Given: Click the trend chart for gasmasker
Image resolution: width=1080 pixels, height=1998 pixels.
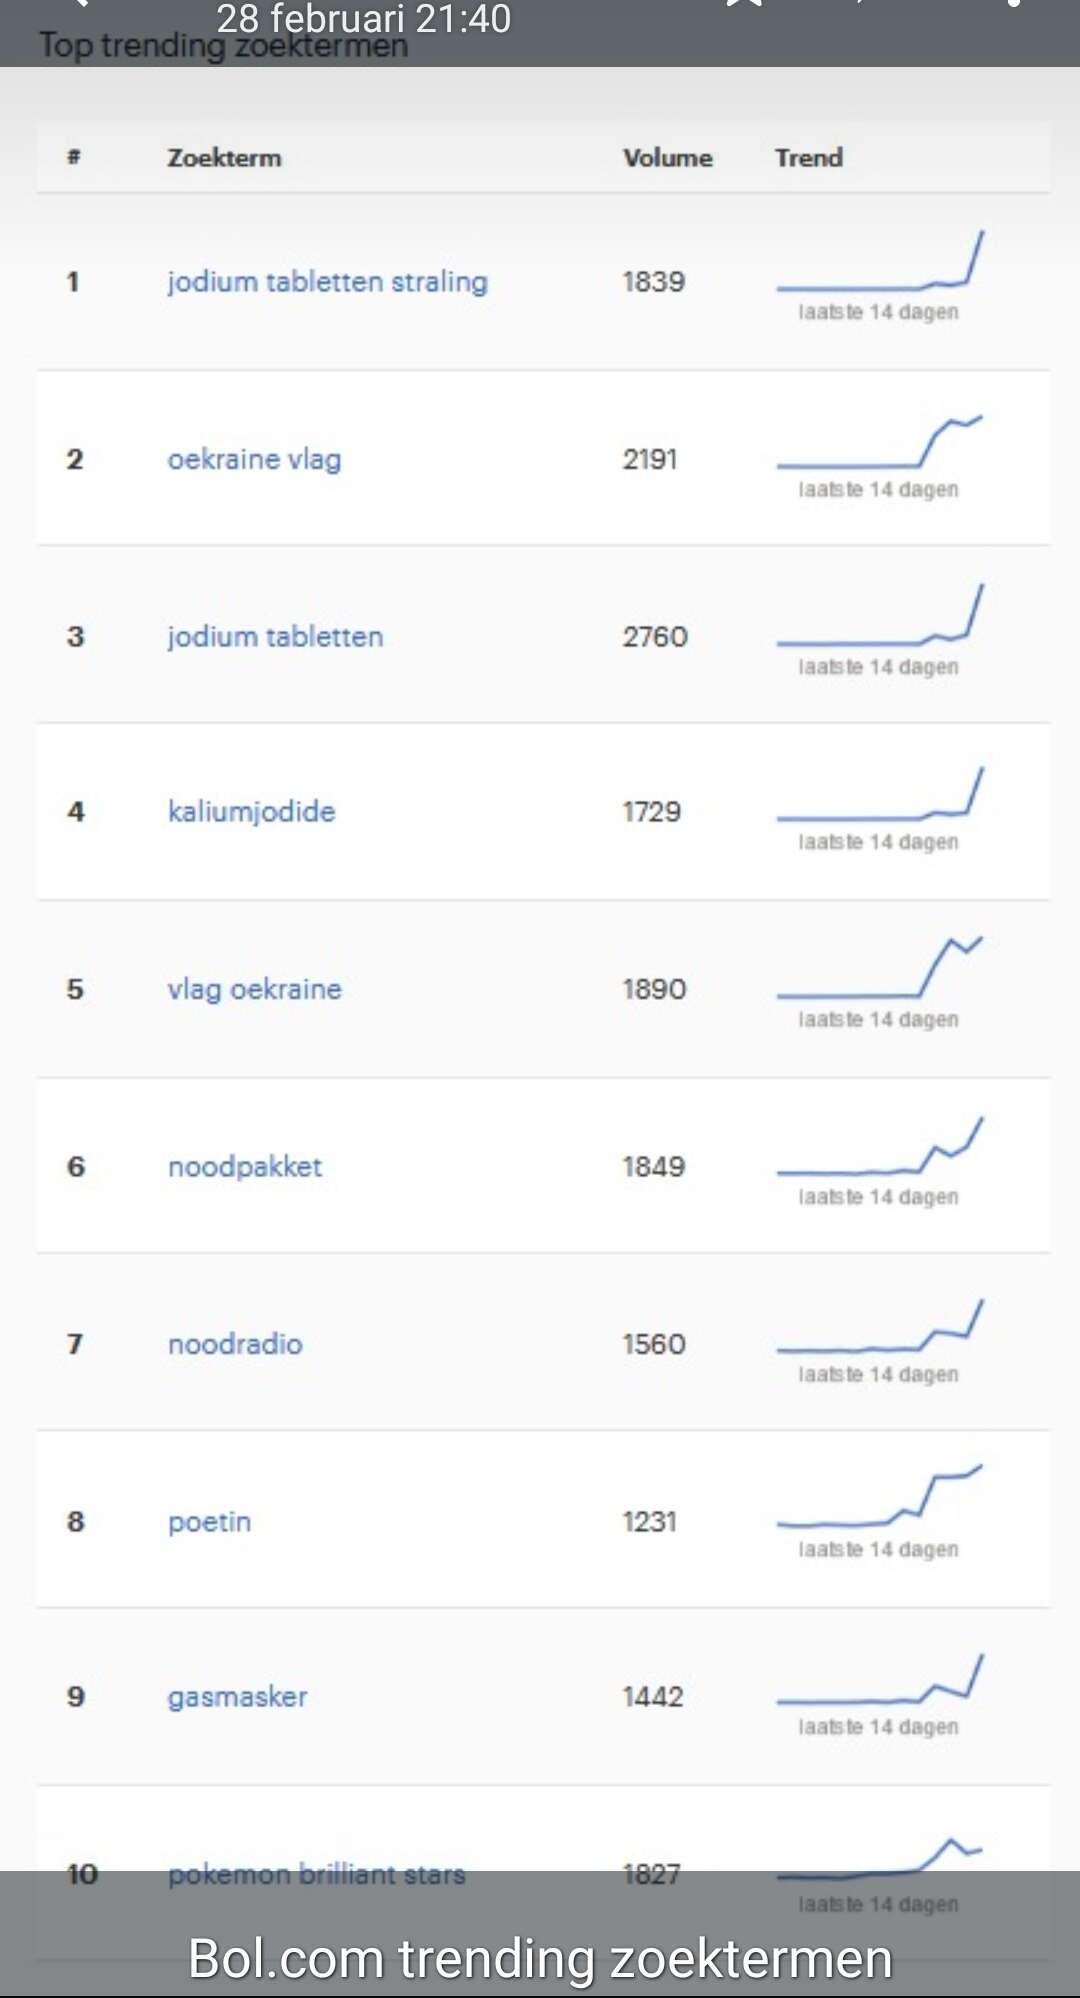Looking at the screenshot, I should tap(880, 1678).
